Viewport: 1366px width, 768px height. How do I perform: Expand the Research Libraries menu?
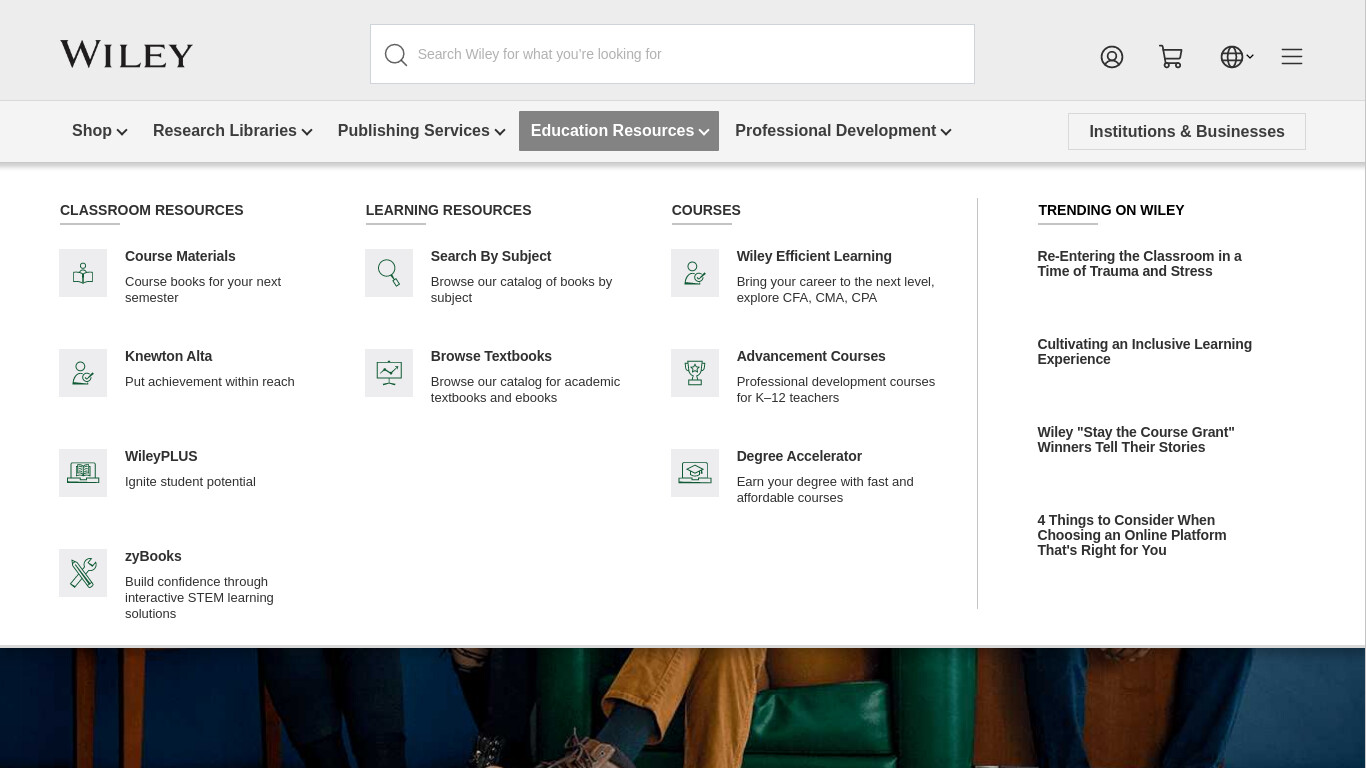[232, 131]
